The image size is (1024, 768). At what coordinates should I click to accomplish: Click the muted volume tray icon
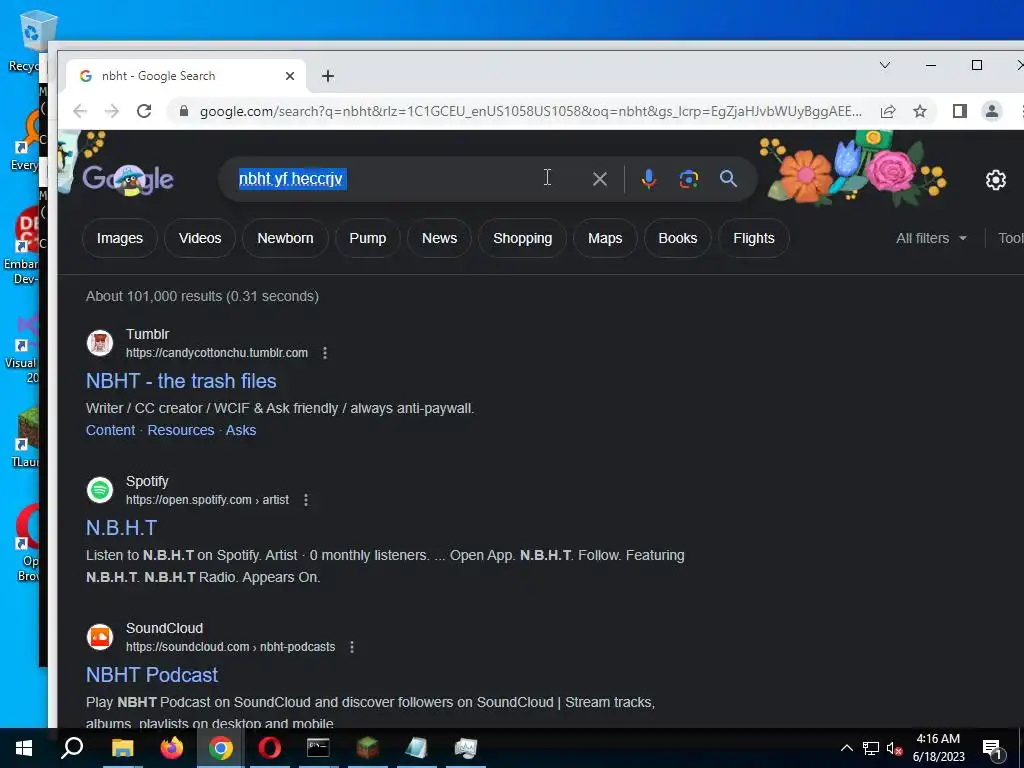click(x=894, y=748)
